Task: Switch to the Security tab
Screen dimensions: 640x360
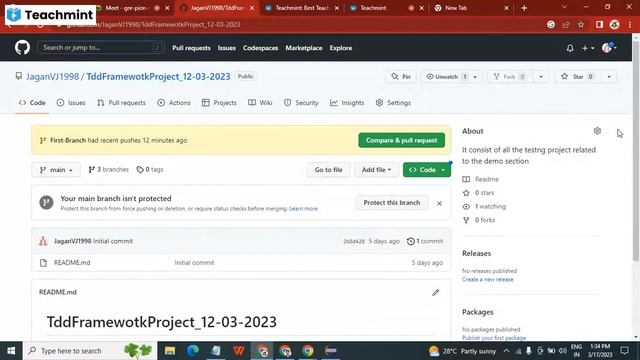Action: point(301,103)
